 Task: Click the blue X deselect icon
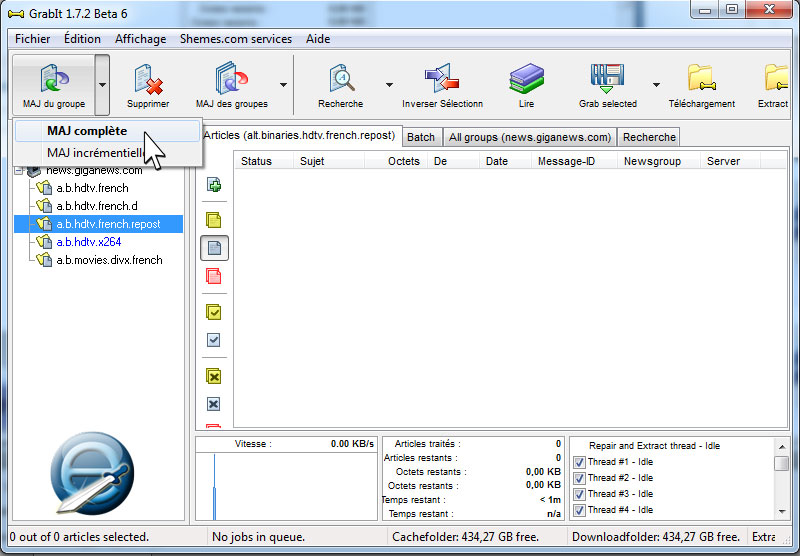coord(214,404)
